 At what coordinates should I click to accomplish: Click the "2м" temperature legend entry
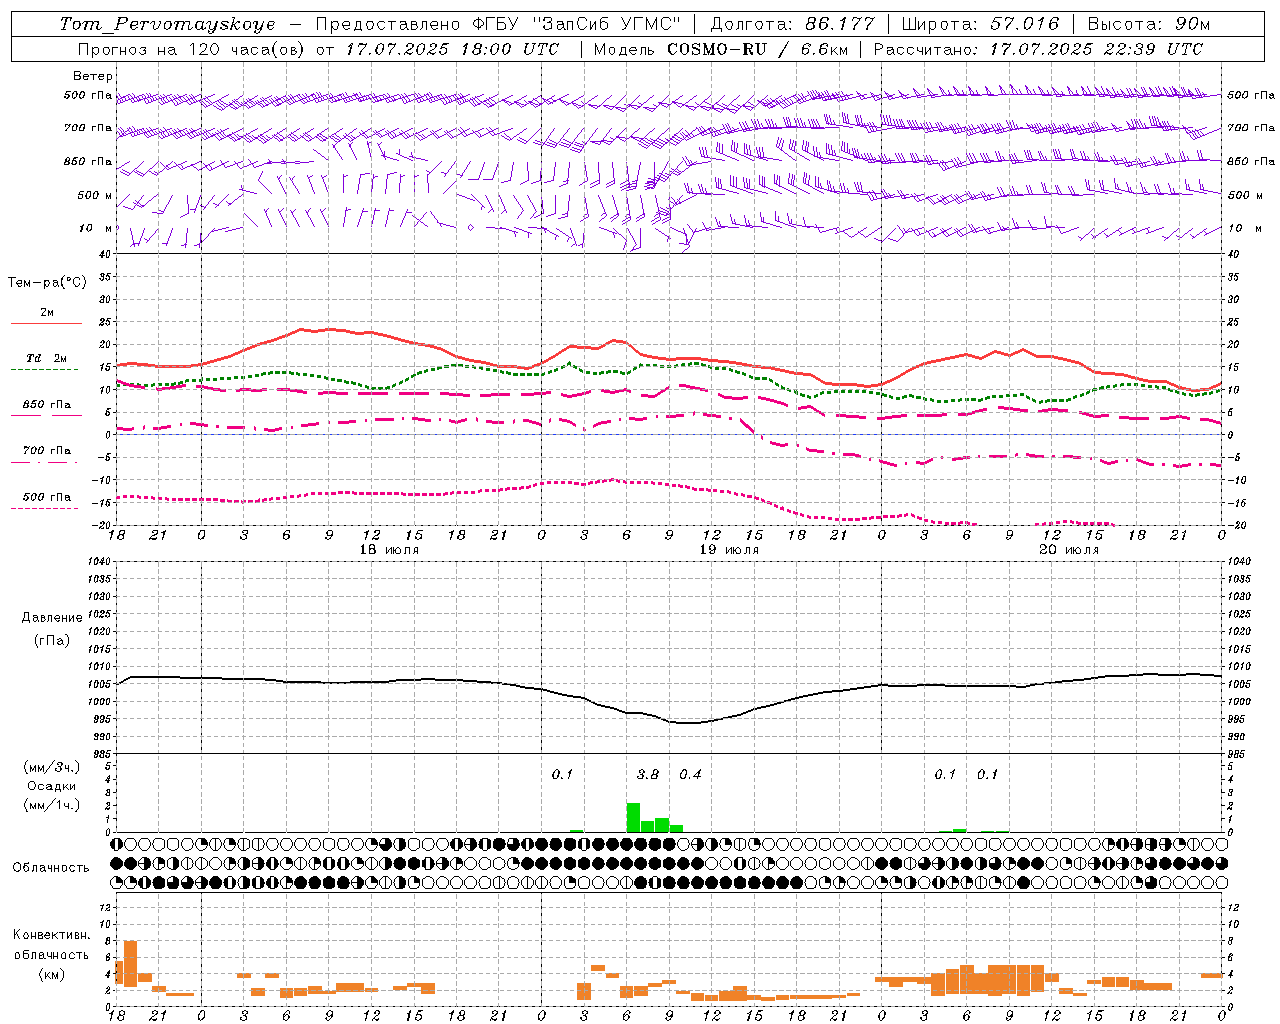tap(47, 312)
